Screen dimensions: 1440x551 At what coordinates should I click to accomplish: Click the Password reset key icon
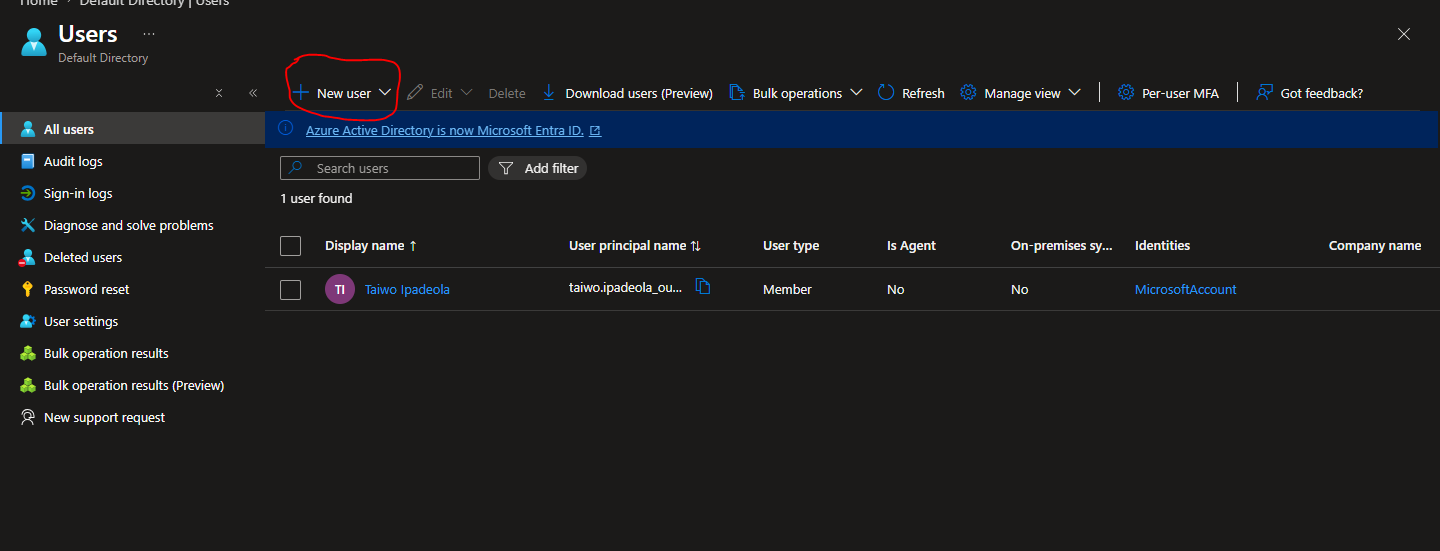pyautogui.click(x=28, y=289)
